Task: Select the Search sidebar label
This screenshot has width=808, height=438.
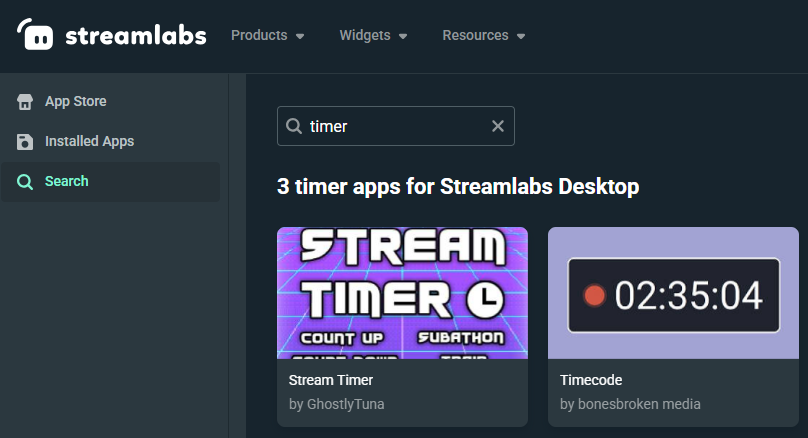Action: pos(67,182)
